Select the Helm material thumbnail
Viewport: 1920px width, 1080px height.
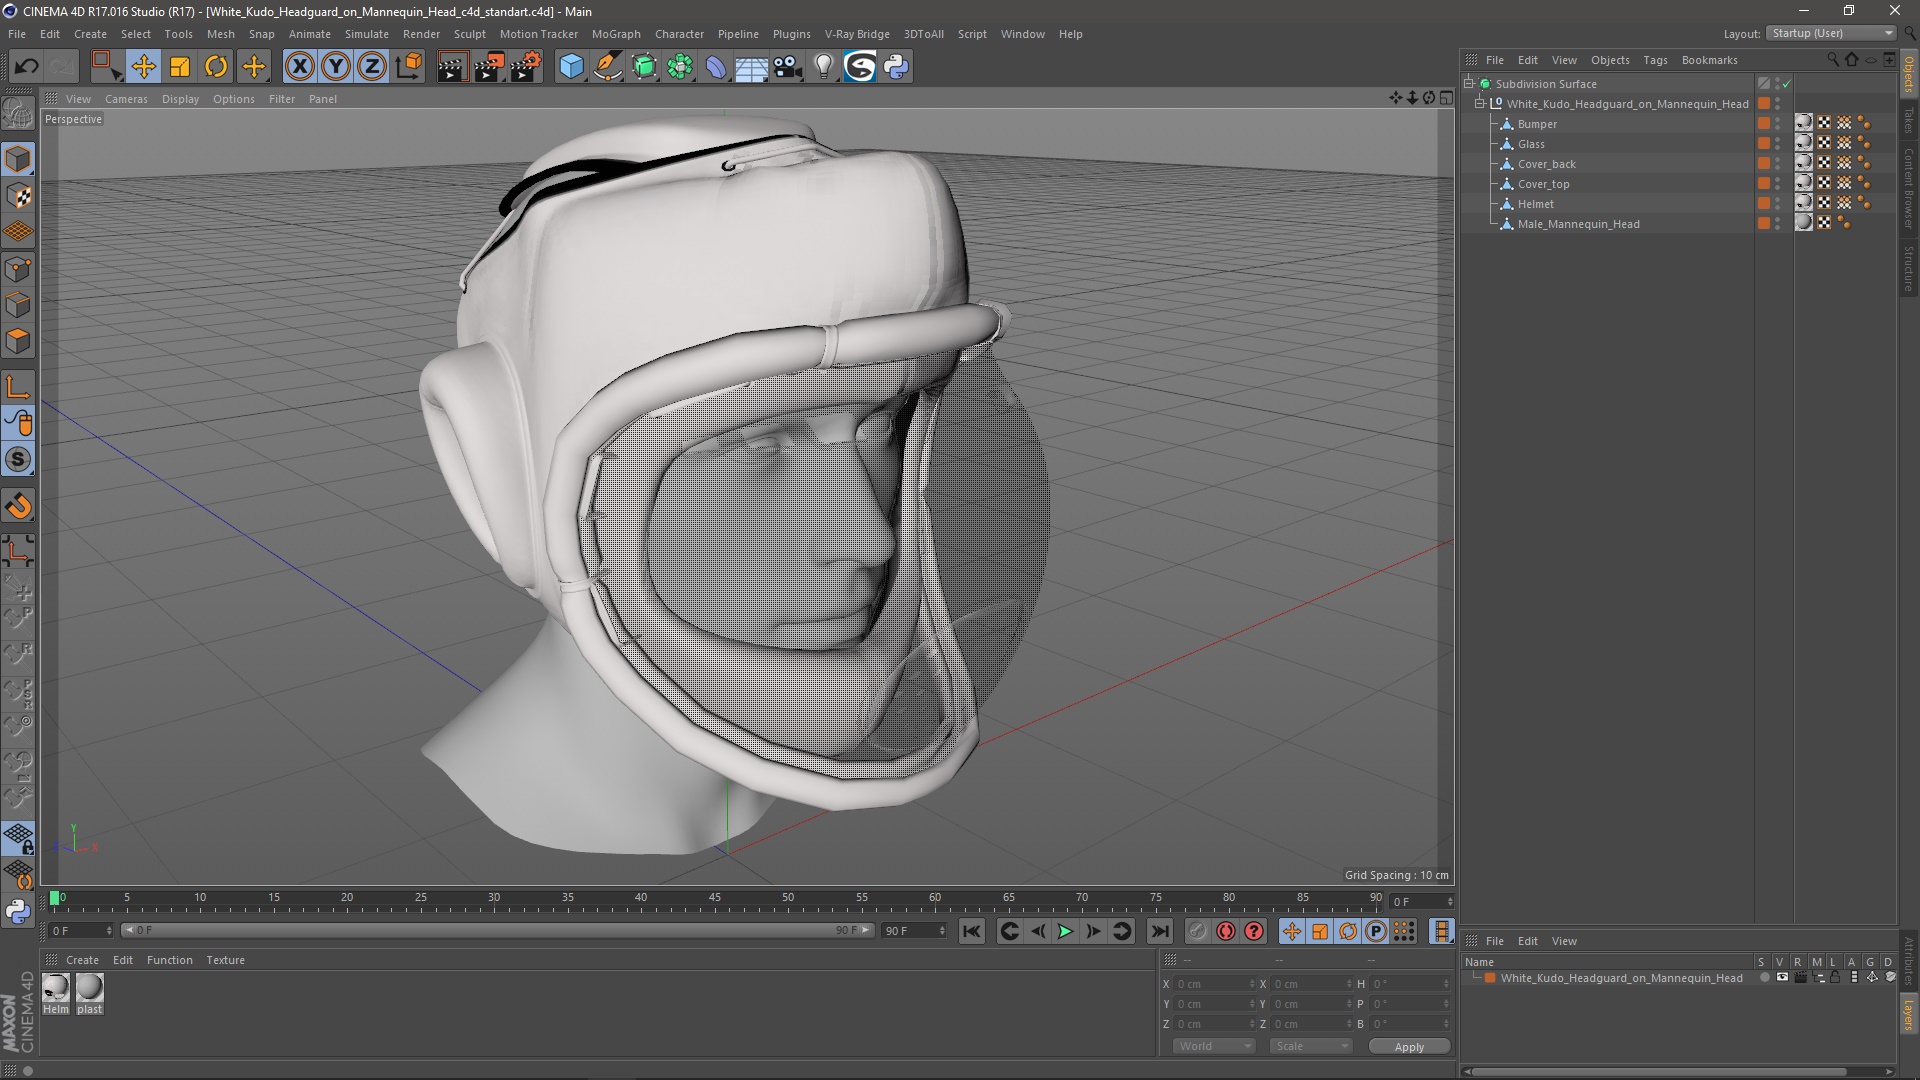(56, 988)
